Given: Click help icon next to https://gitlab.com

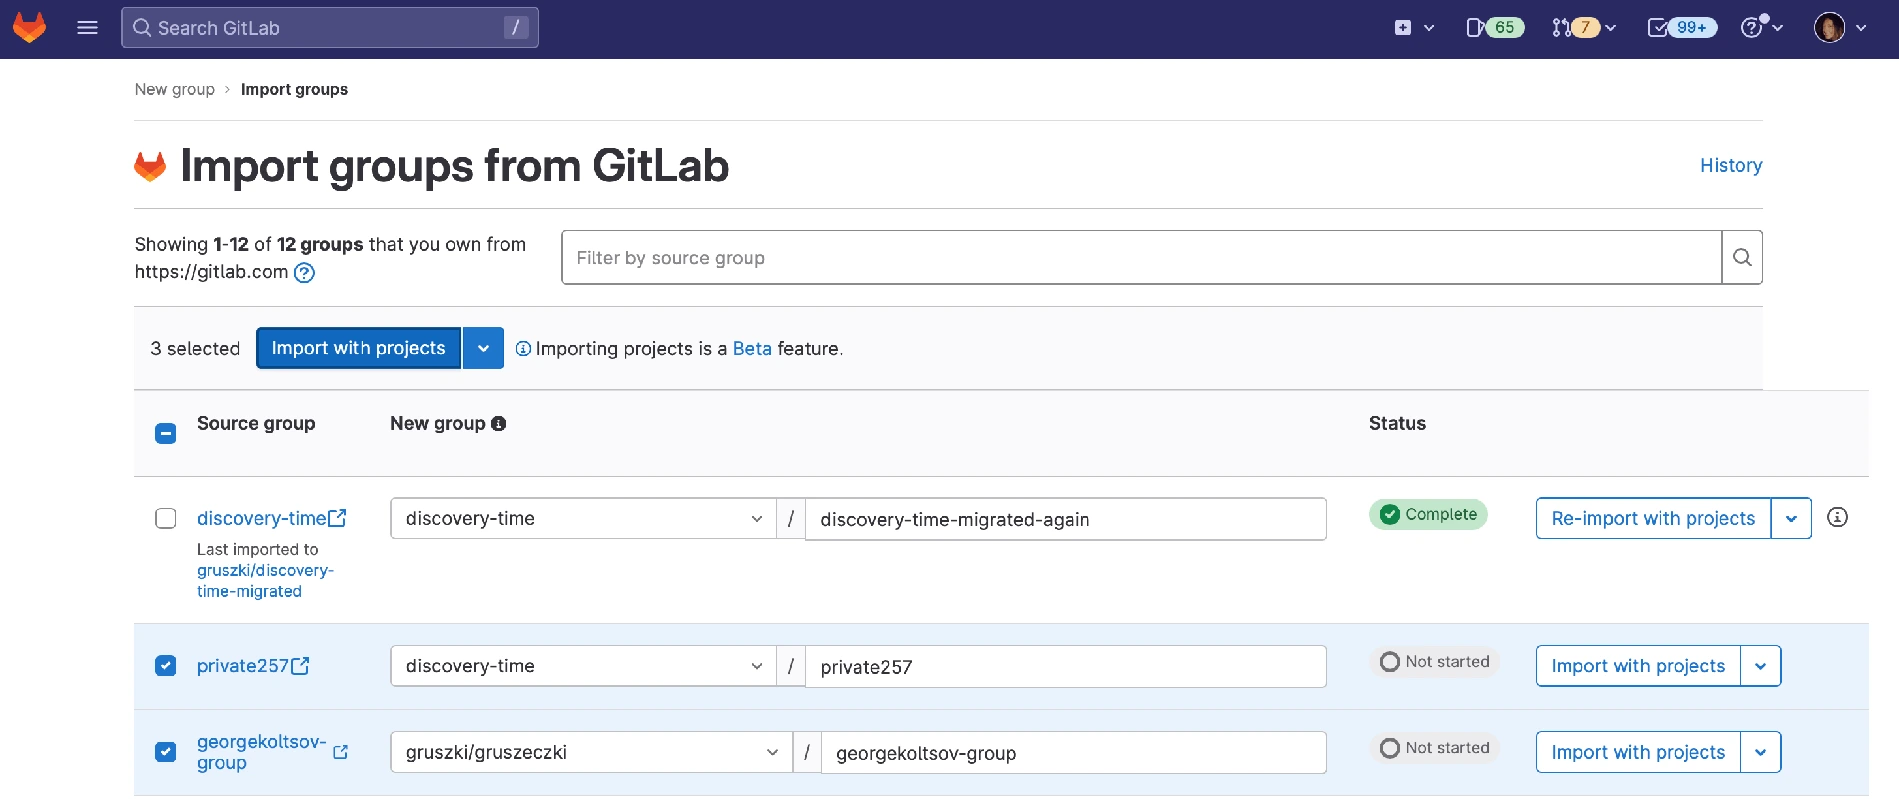Looking at the screenshot, I should 304,272.
